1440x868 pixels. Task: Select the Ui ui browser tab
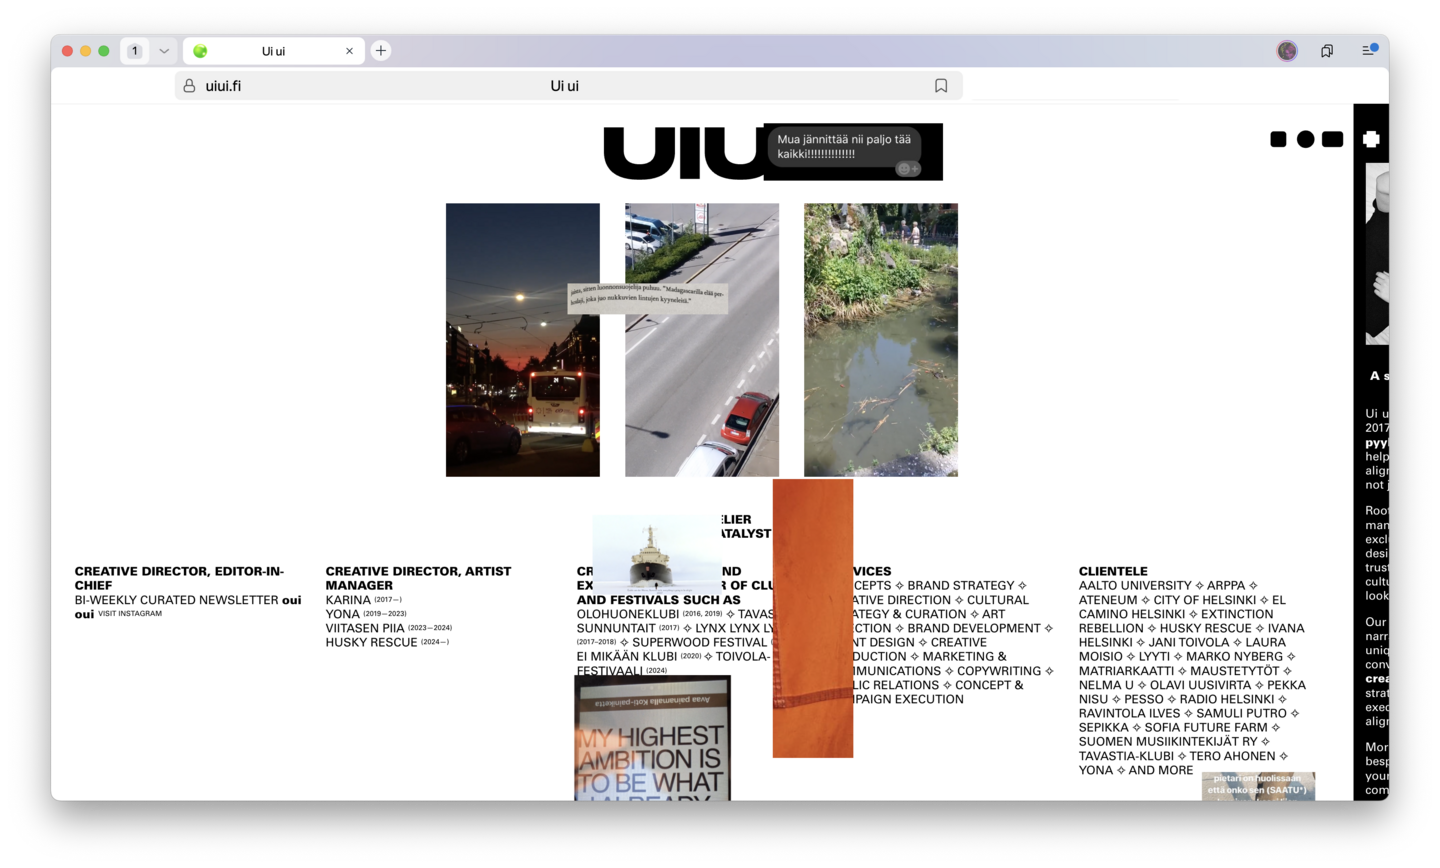click(273, 51)
